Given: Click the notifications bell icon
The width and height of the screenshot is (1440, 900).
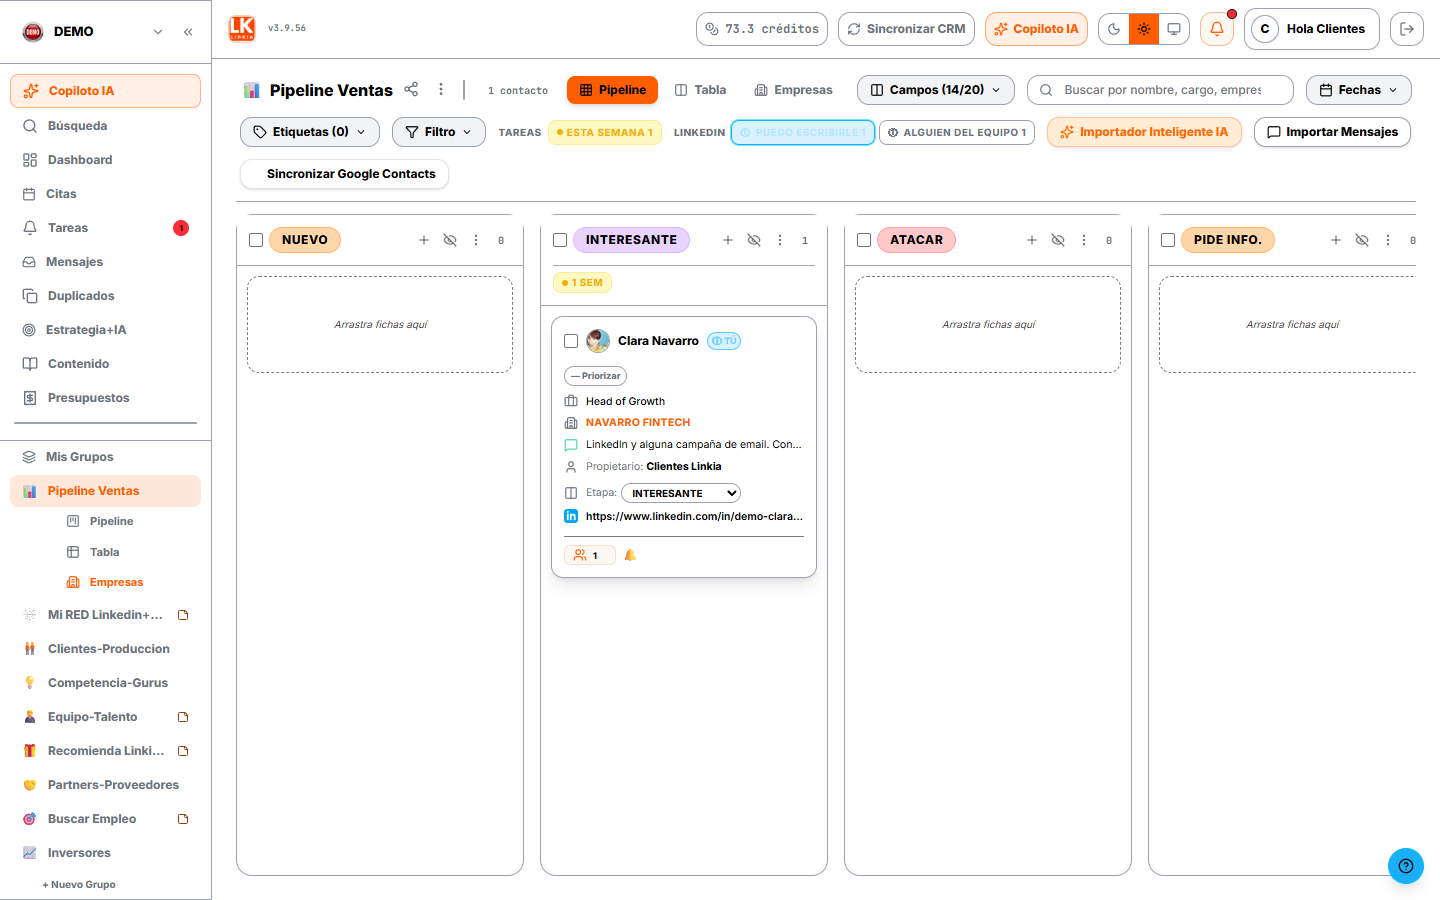Looking at the screenshot, I should click(1216, 29).
